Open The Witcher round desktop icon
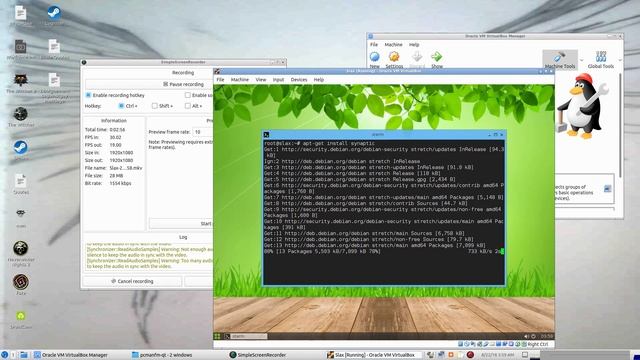Screen dimensions: 640x360 pyautogui.click(x=20, y=114)
